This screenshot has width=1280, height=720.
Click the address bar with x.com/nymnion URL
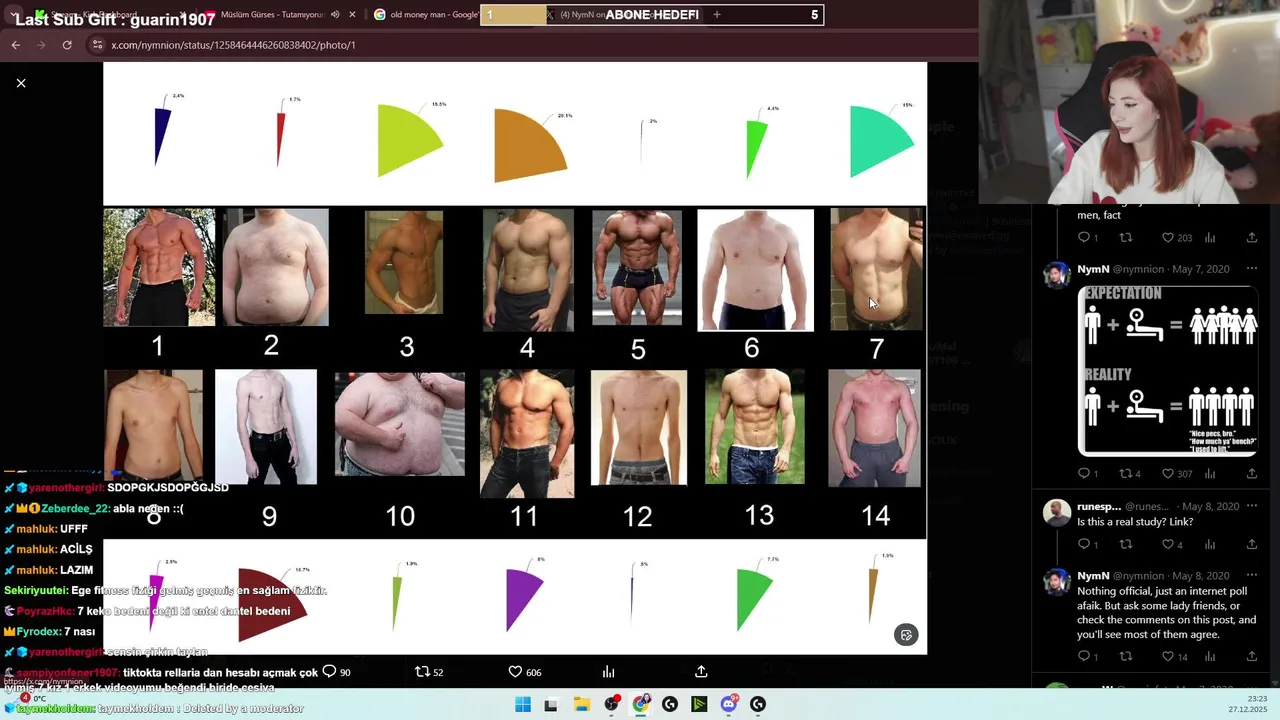[530, 45]
